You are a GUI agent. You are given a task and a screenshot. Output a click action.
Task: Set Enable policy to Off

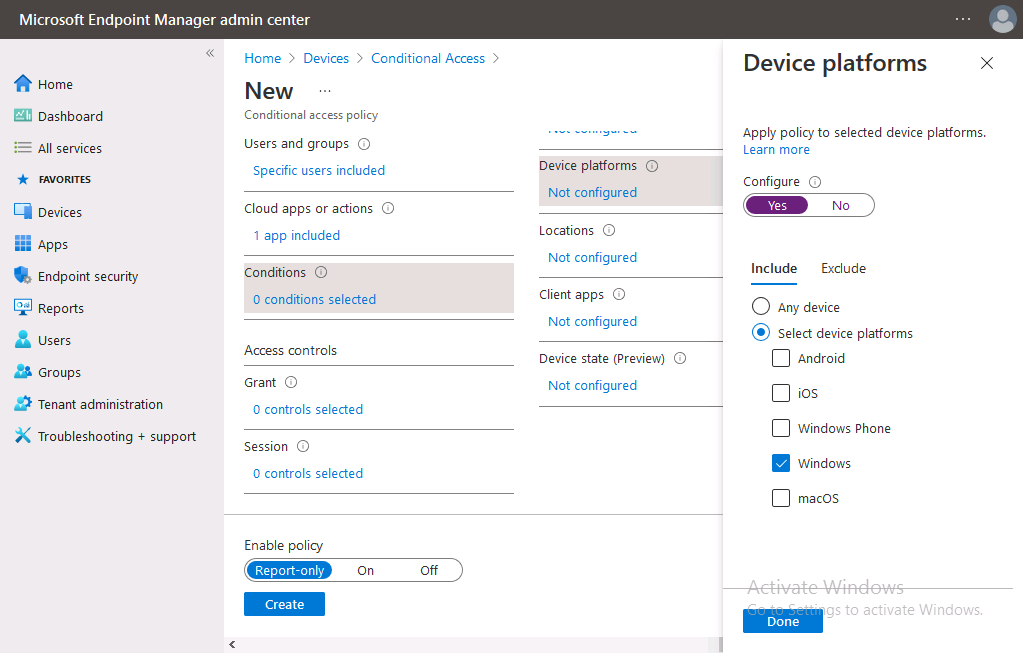click(x=429, y=570)
